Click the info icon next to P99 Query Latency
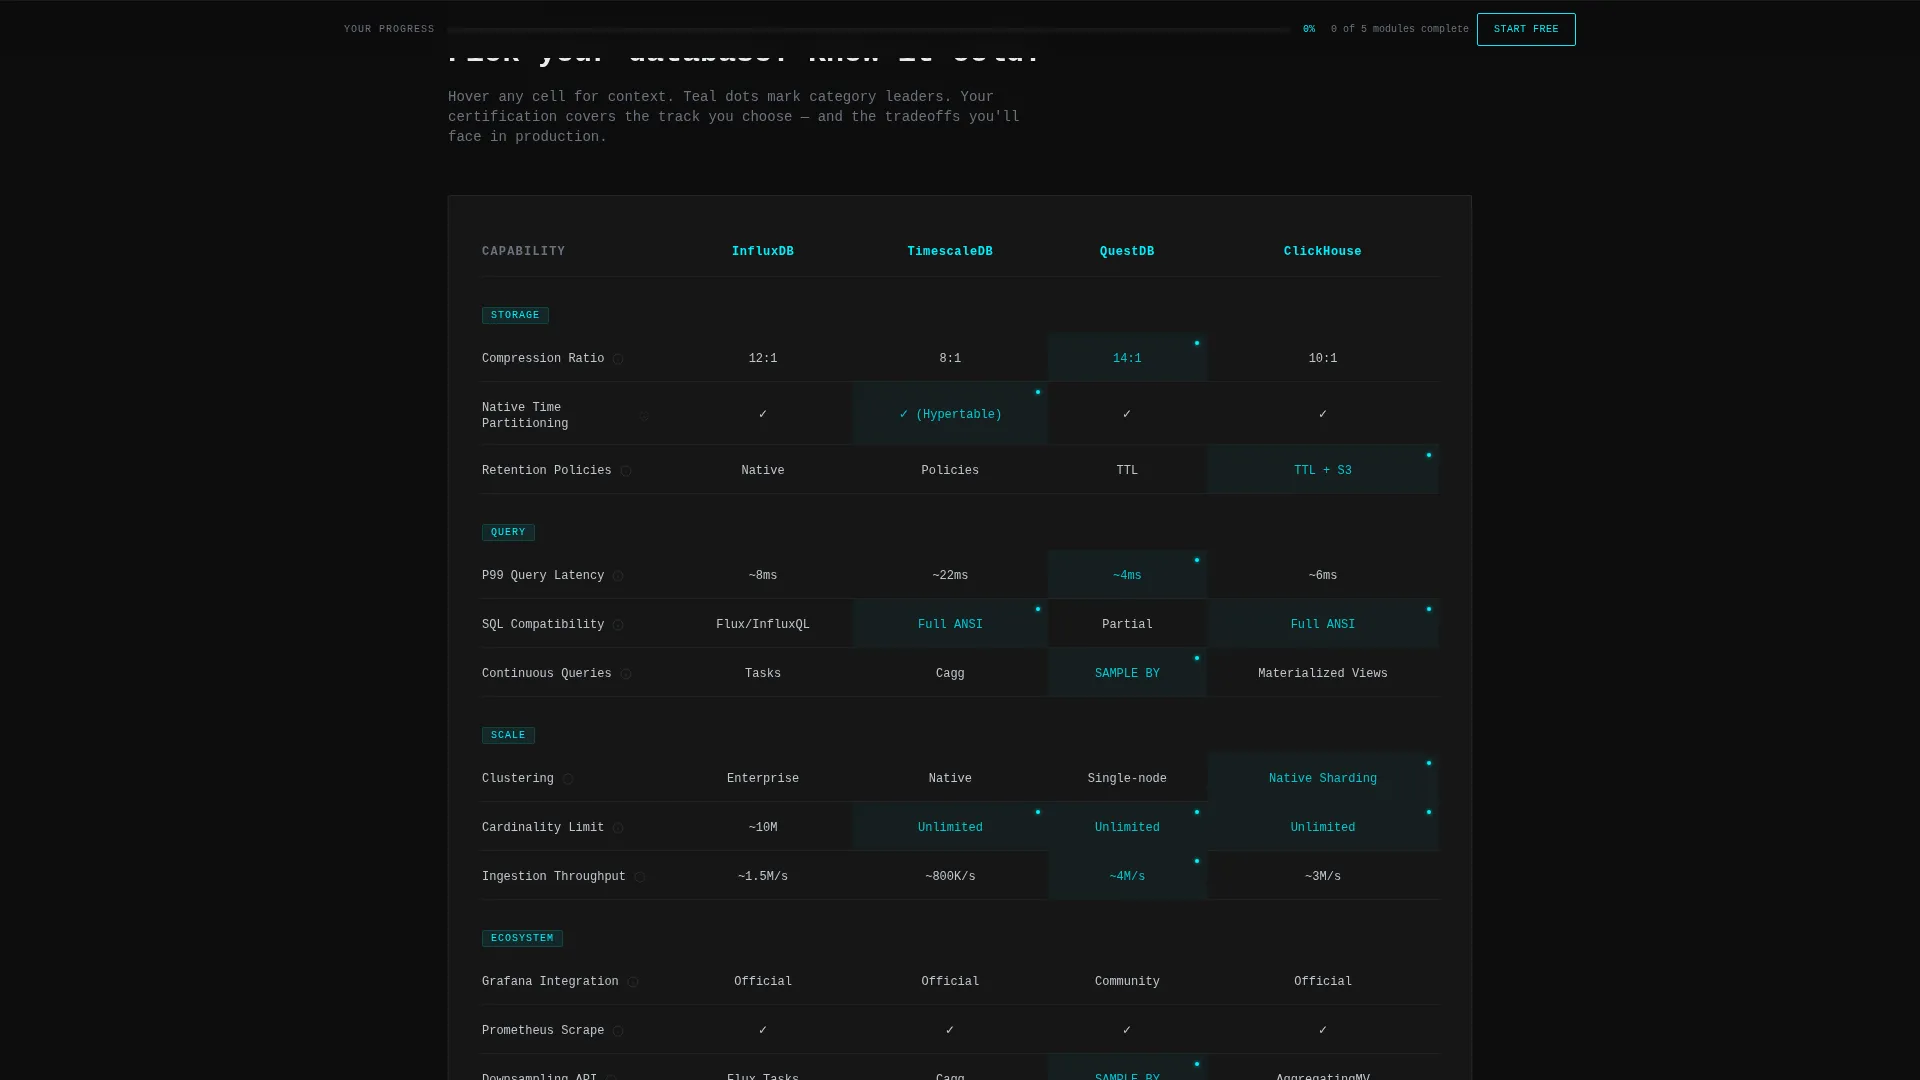 pyautogui.click(x=618, y=576)
